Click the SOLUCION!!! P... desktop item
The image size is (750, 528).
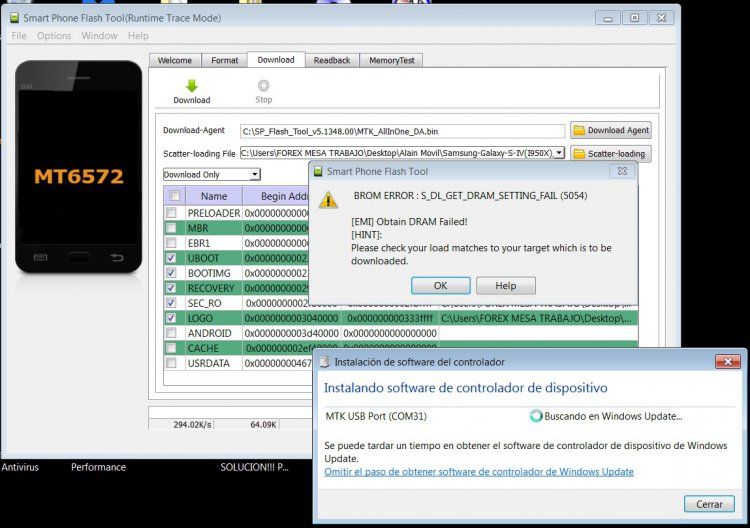click(254, 467)
